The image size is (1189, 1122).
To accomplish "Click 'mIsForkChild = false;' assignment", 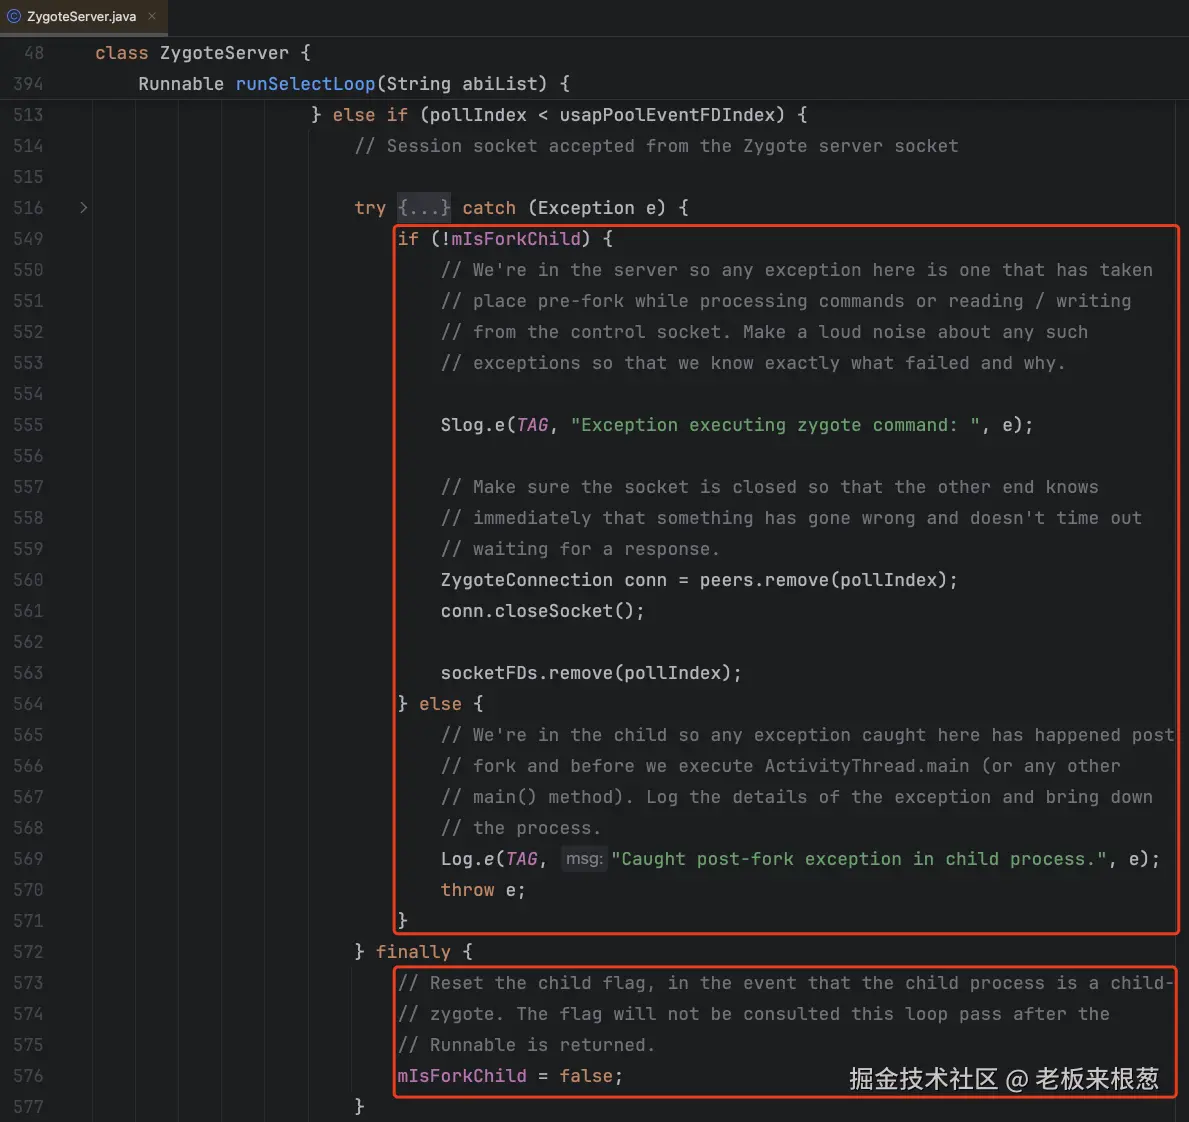I will point(510,1076).
